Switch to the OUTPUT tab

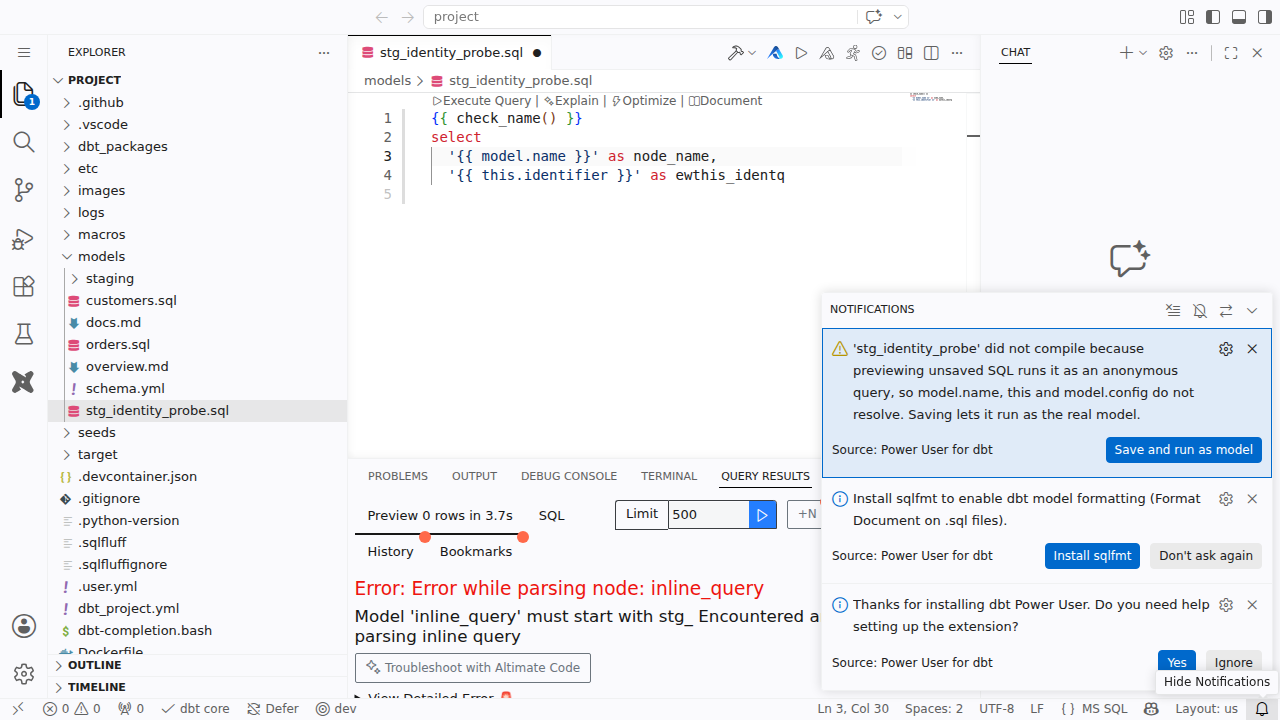(474, 476)
